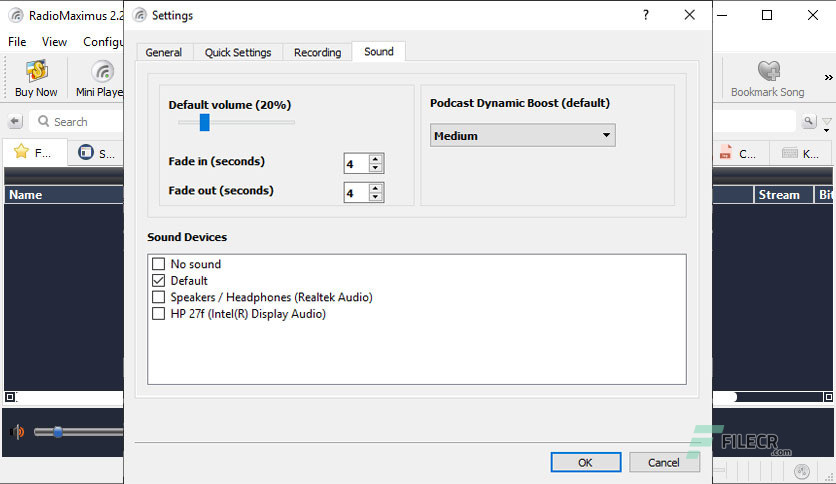Open the Mini Player toolbar icon
The height and width of the screenshot is (484, 836).
(102, 71)
